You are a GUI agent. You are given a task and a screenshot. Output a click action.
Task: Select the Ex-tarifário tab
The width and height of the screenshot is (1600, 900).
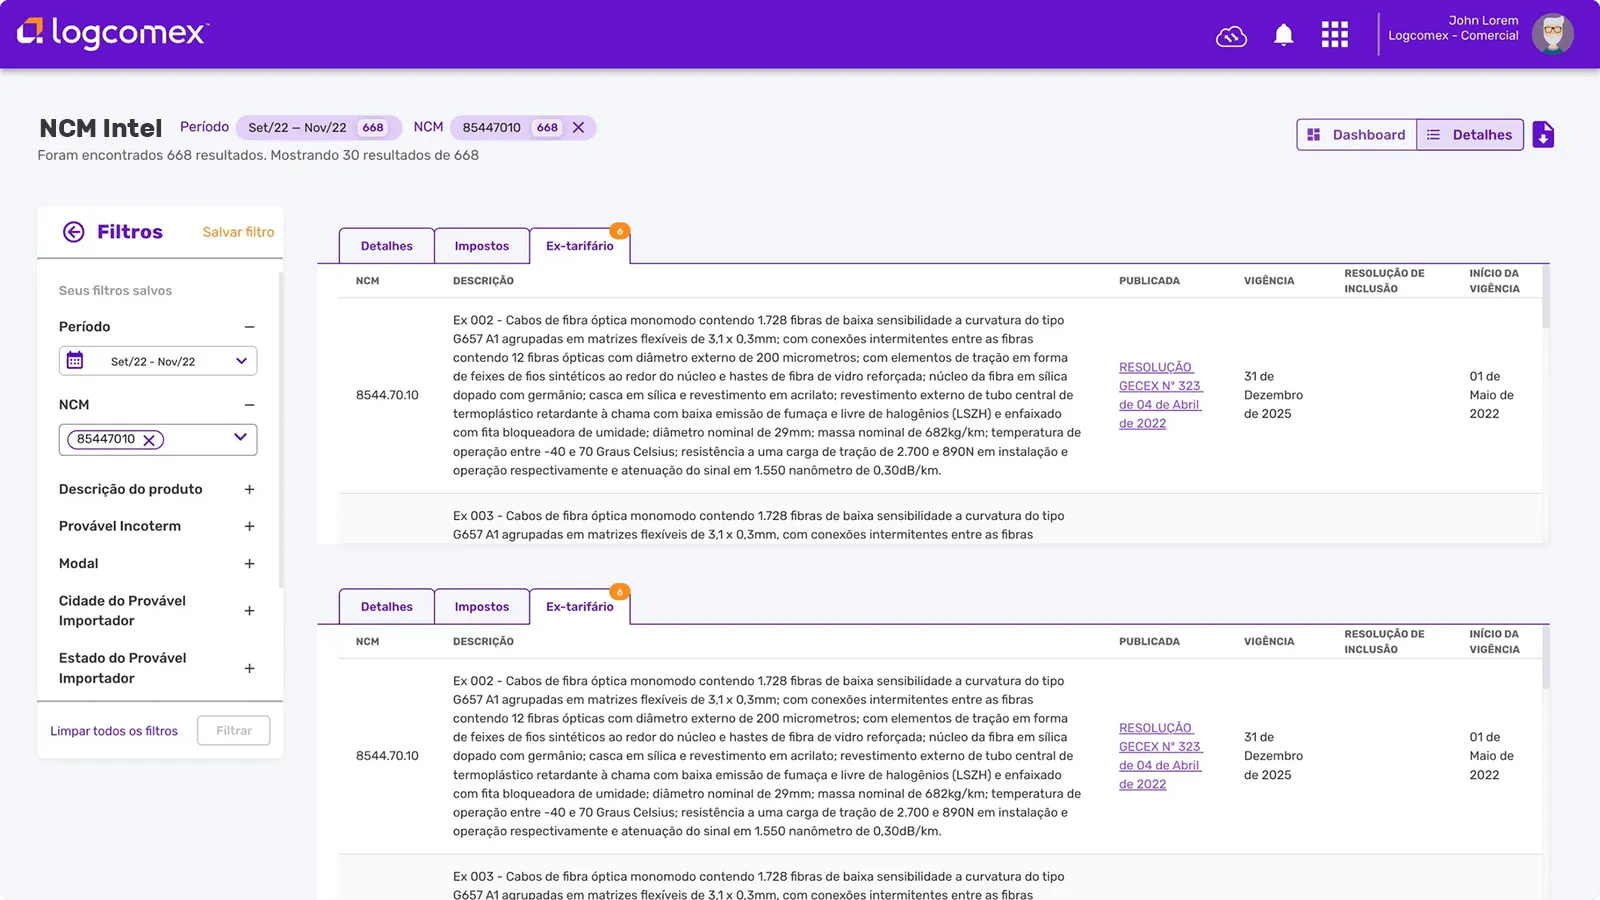click(580, 245)
